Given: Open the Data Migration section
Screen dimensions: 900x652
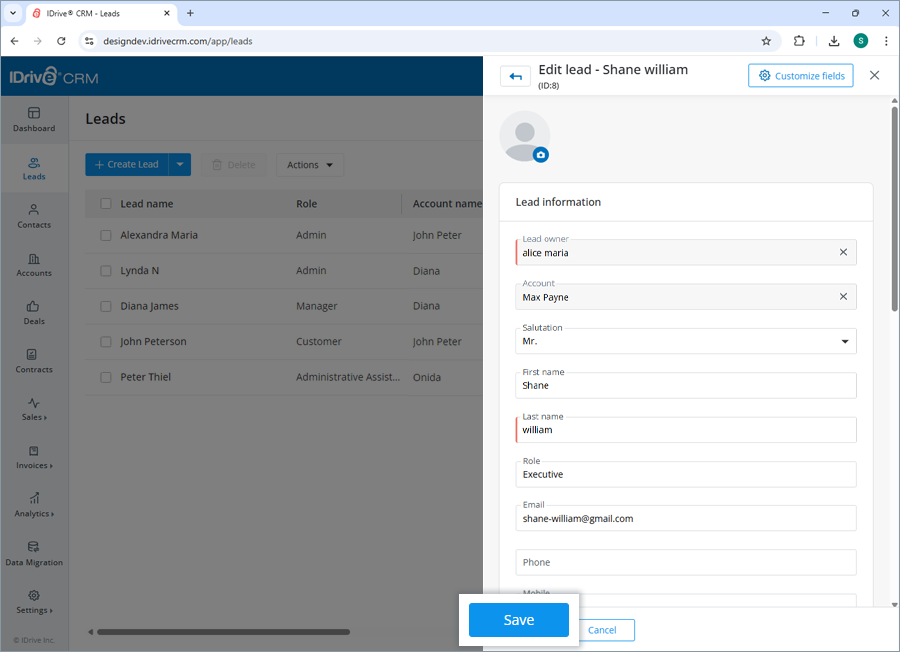Looking at the screenshot, I should (x=33, y=555).
